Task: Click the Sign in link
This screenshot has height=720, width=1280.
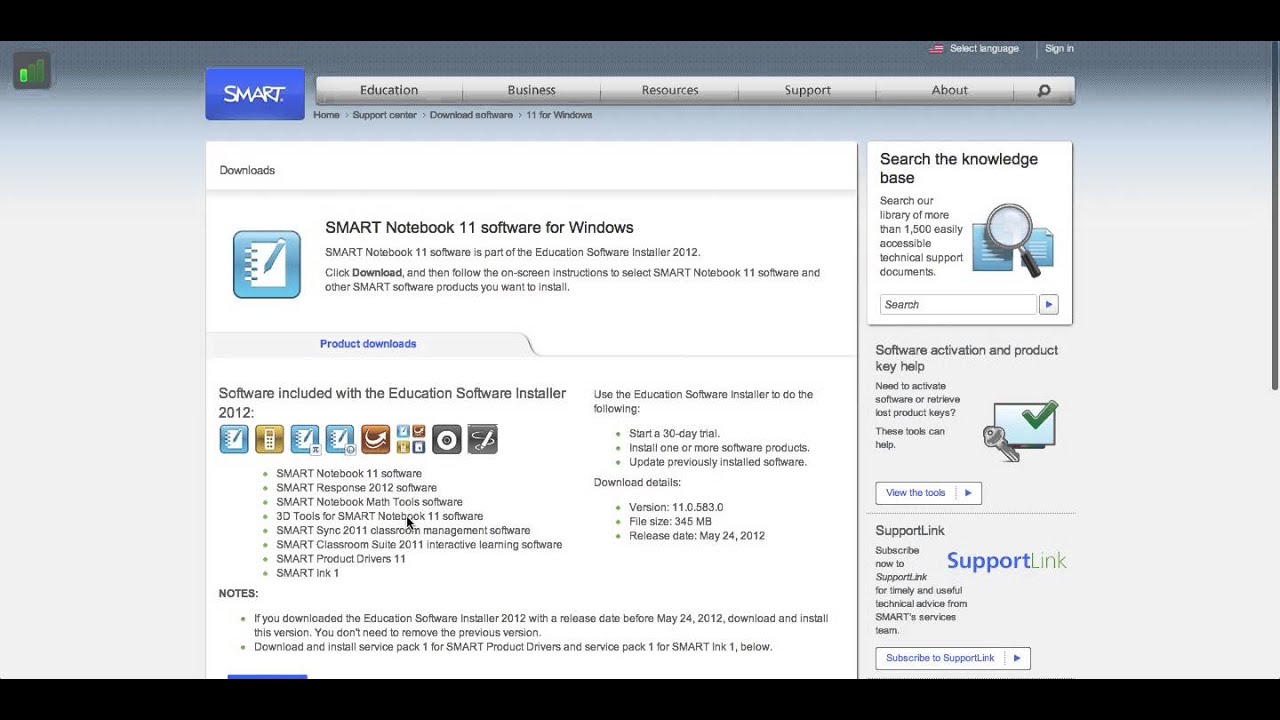Action: (1059, 48)
